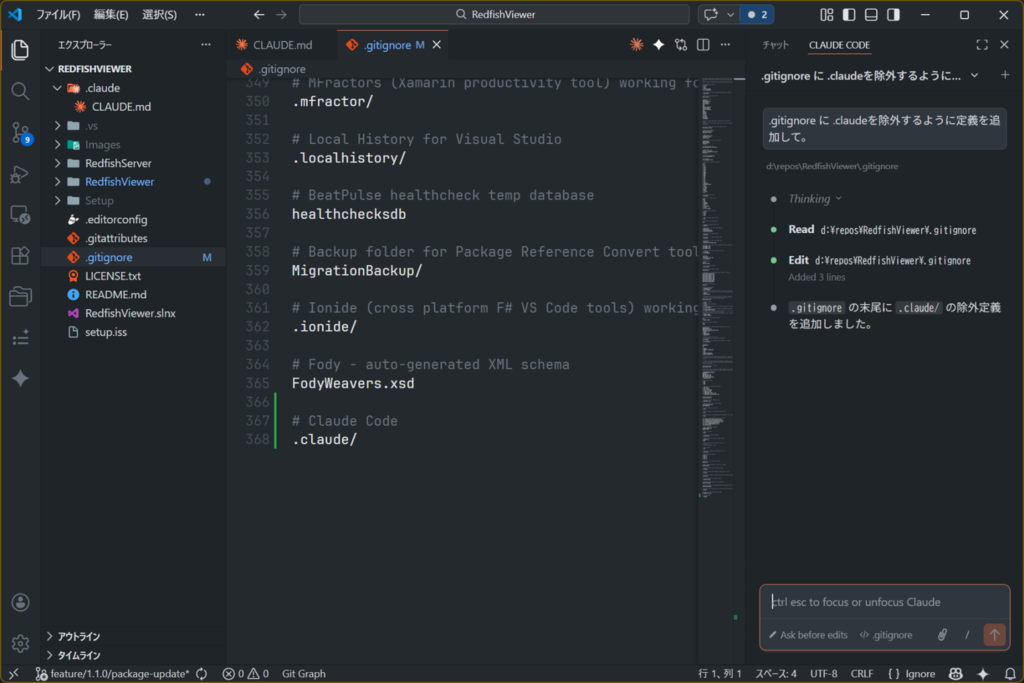Toggle the secondary side bar
This screenshot has height=683, width=1024.
(x=893, y=14)
